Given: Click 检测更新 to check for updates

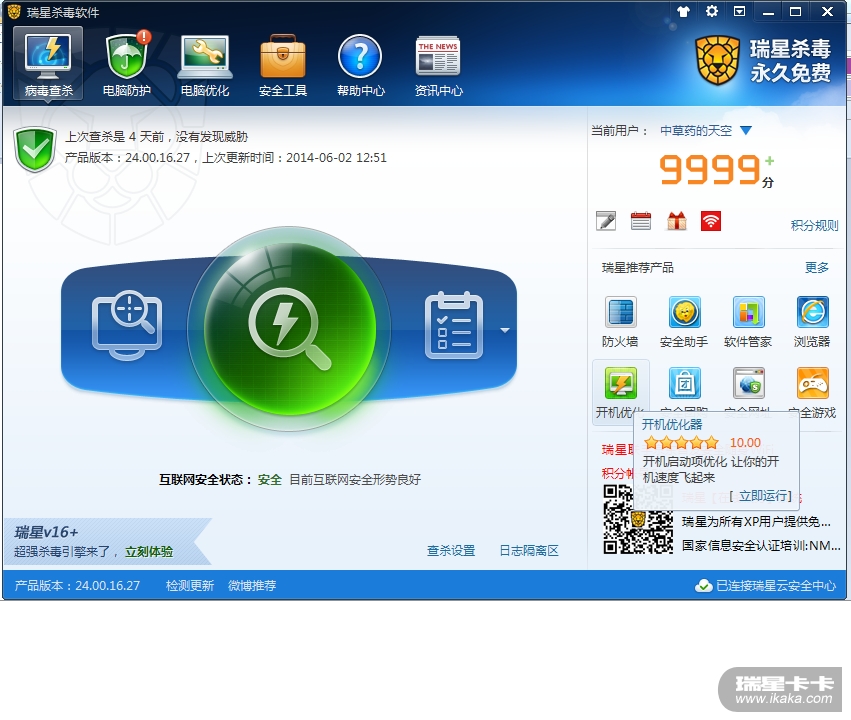Looking at the screenshot, I should click(x=190, y=585).
